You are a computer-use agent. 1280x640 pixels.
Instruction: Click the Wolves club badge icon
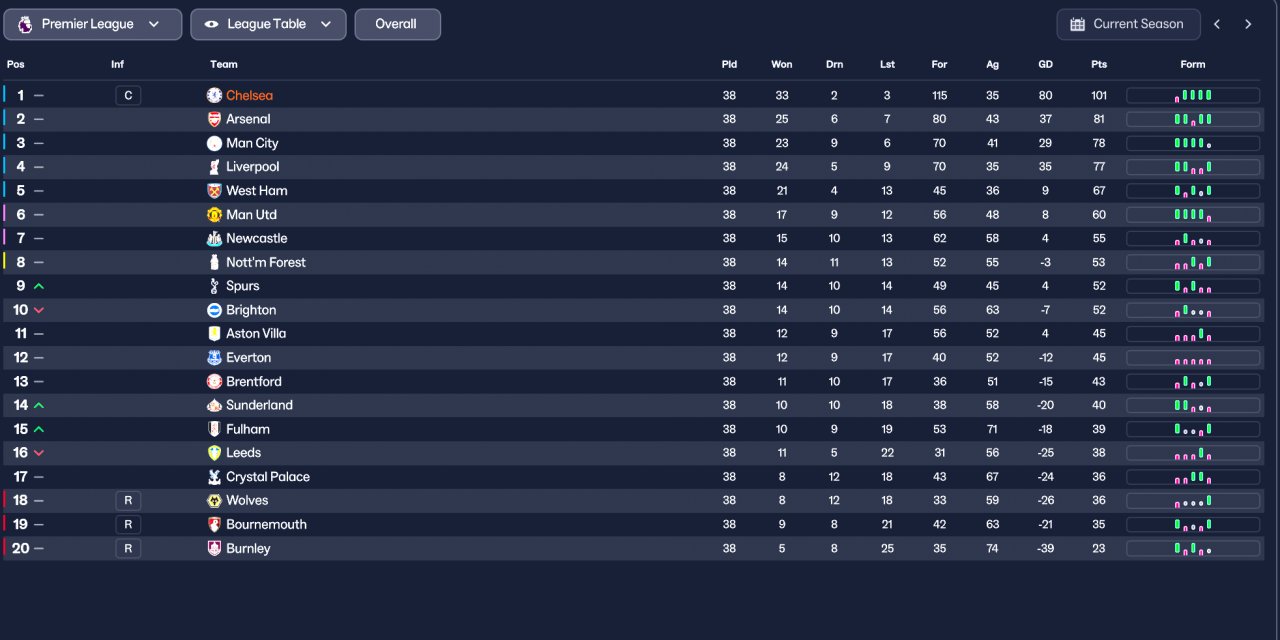[x=214, y=501]
